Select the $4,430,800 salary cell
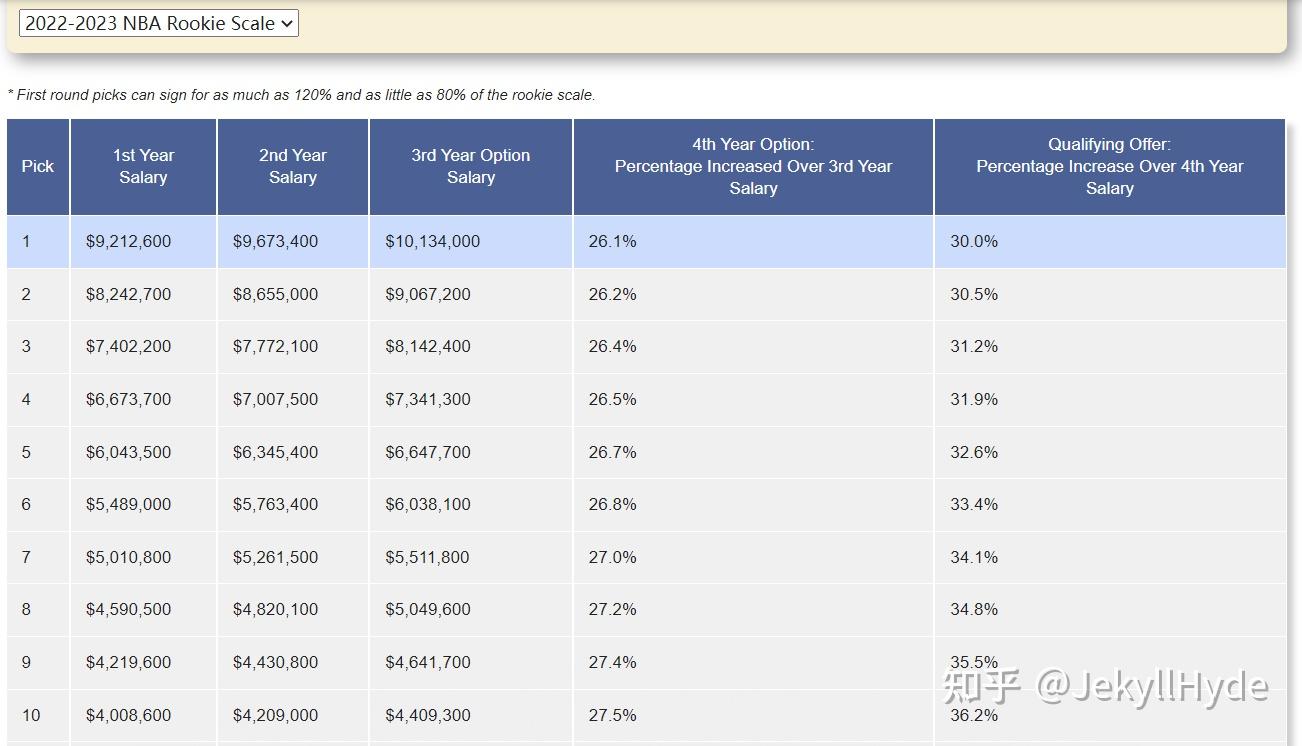 (293, 662)
